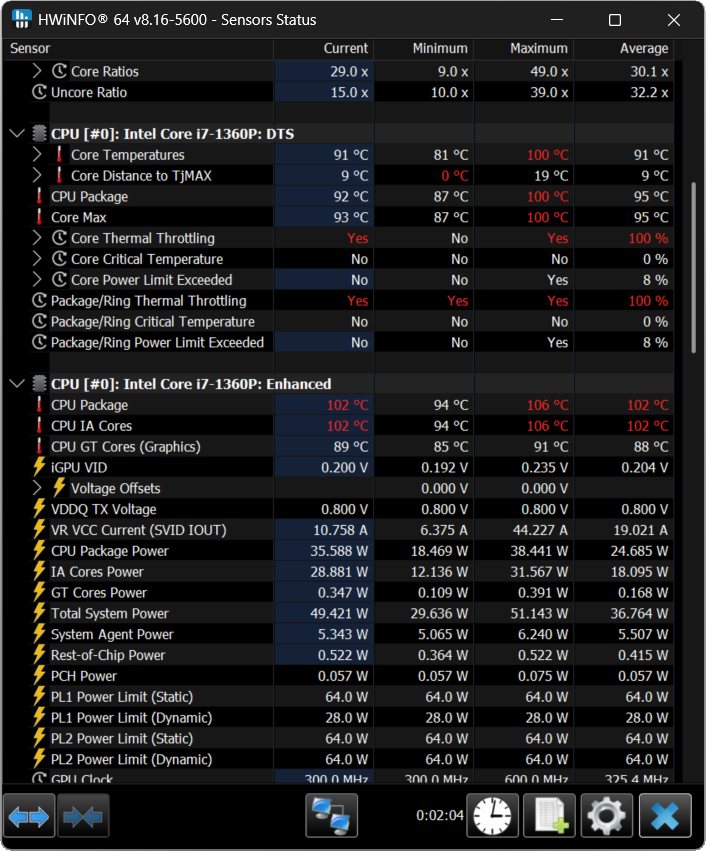Viewport: 706px width, 851px height.
Task: Click the vertical scrollbar thumb
Action: coord(694,265)
